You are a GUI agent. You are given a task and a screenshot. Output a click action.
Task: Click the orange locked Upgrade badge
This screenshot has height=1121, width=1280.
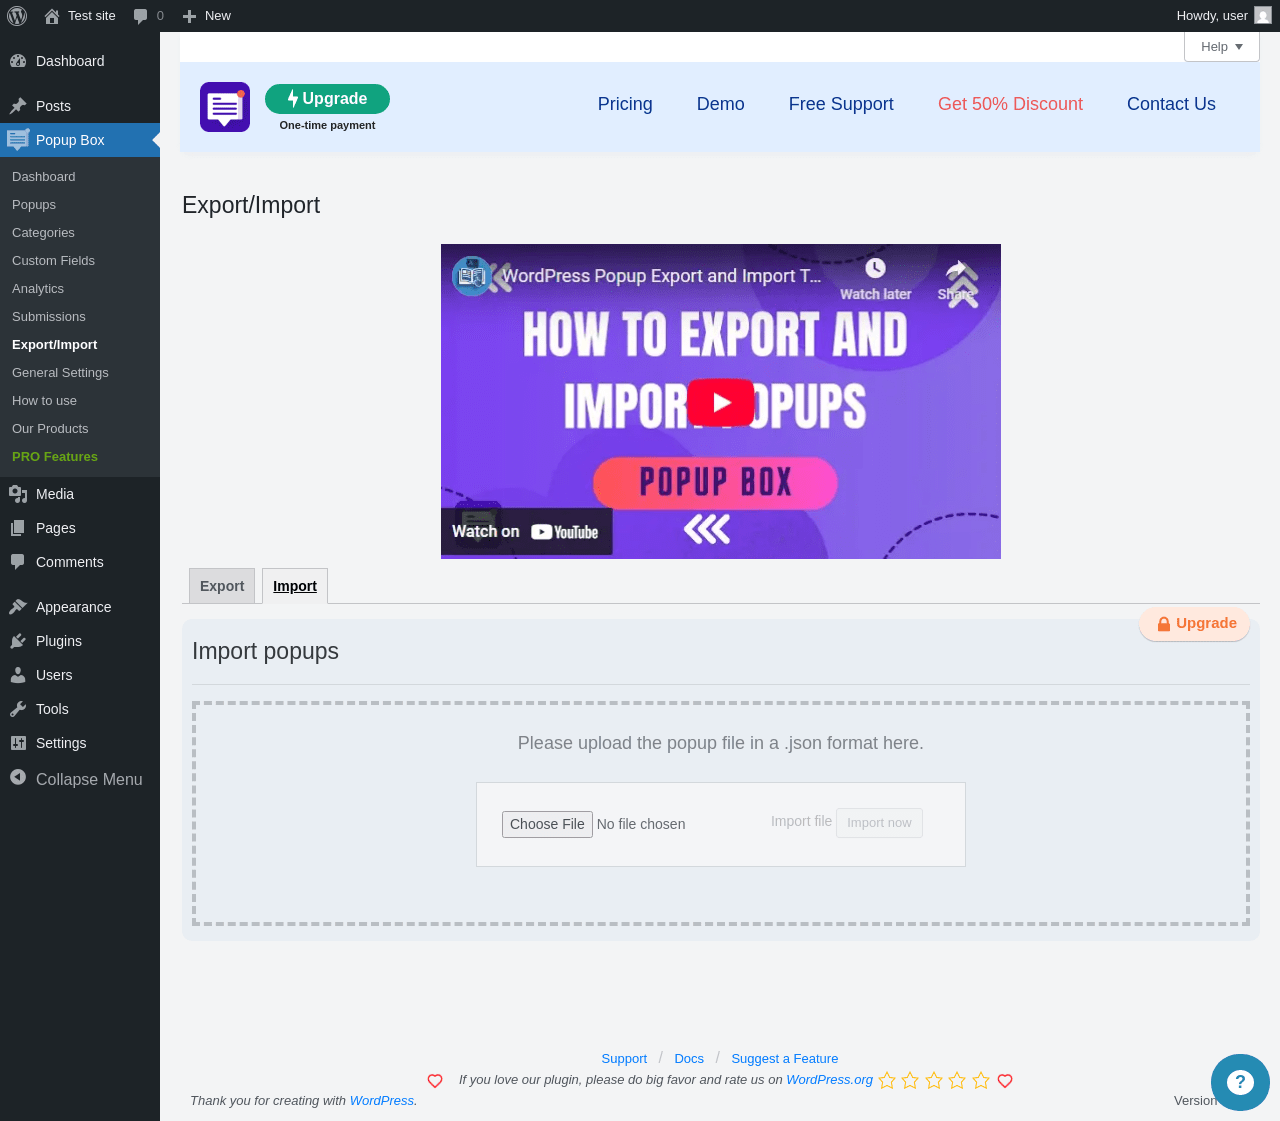1195,624
